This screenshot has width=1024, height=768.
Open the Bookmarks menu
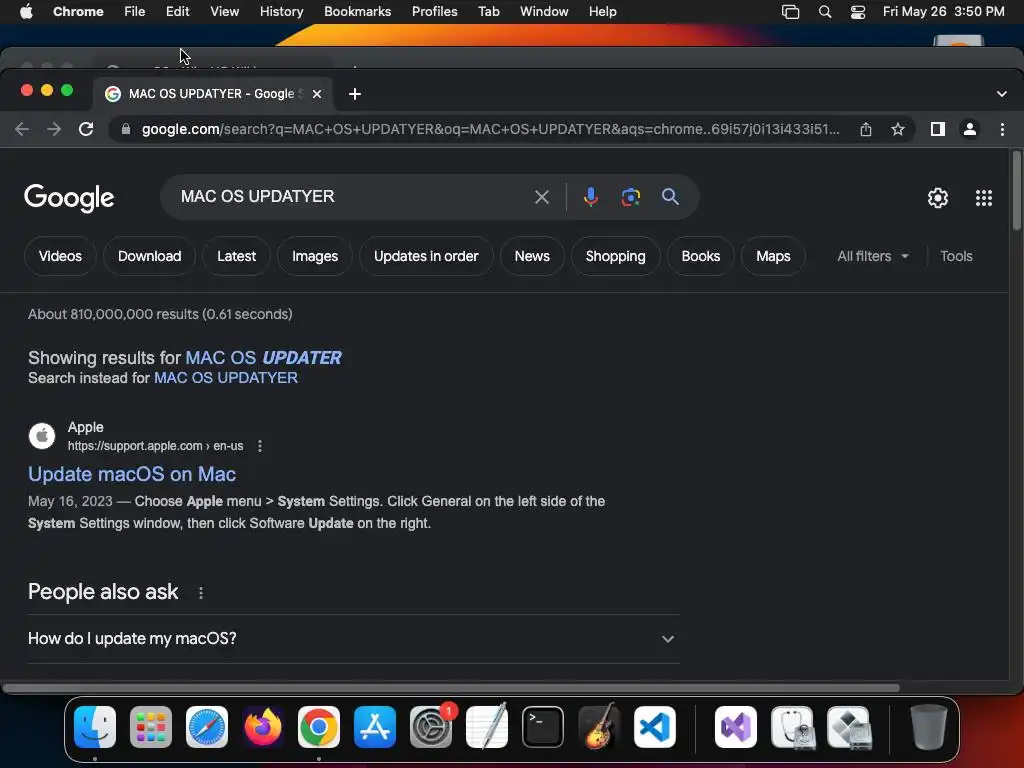[357, 11]
